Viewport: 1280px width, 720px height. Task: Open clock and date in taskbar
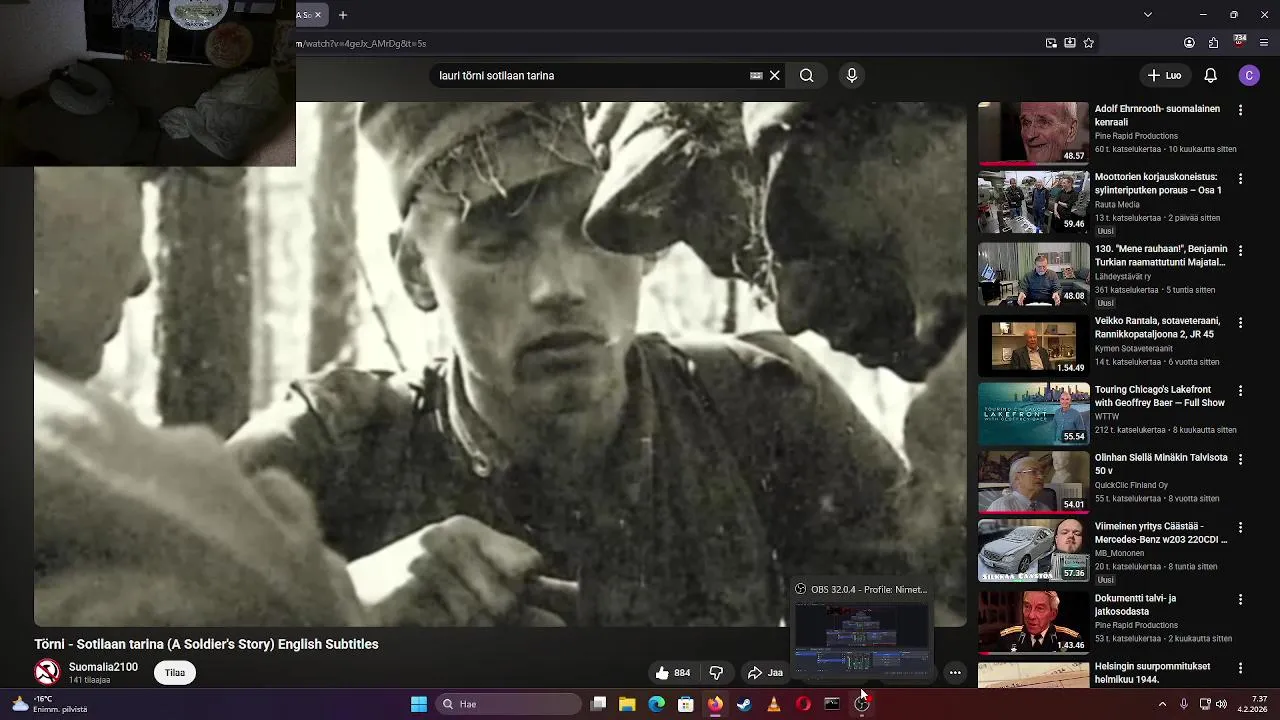[x=1253, y=704]
